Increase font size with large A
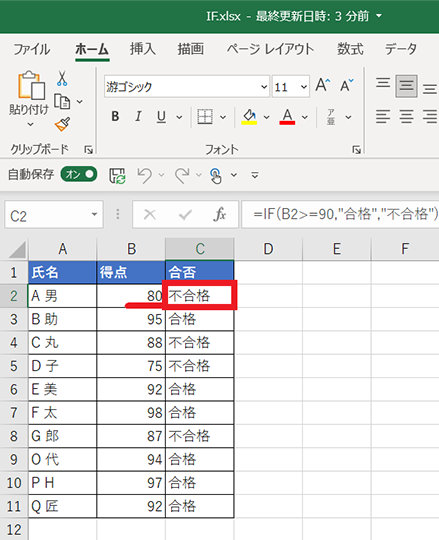Screen dimensions: 439x540 coord(323,85)
